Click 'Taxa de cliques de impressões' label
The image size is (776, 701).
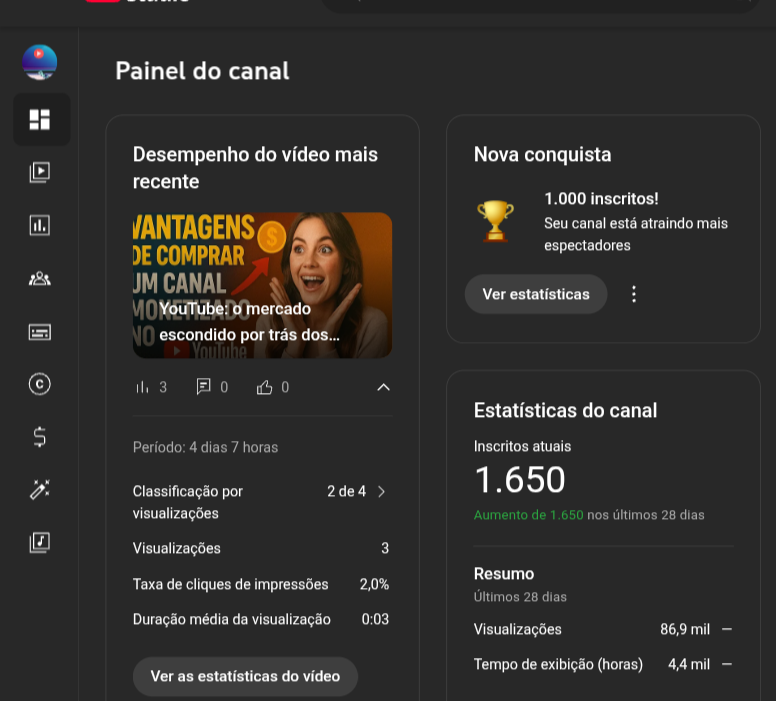[231, 584]
